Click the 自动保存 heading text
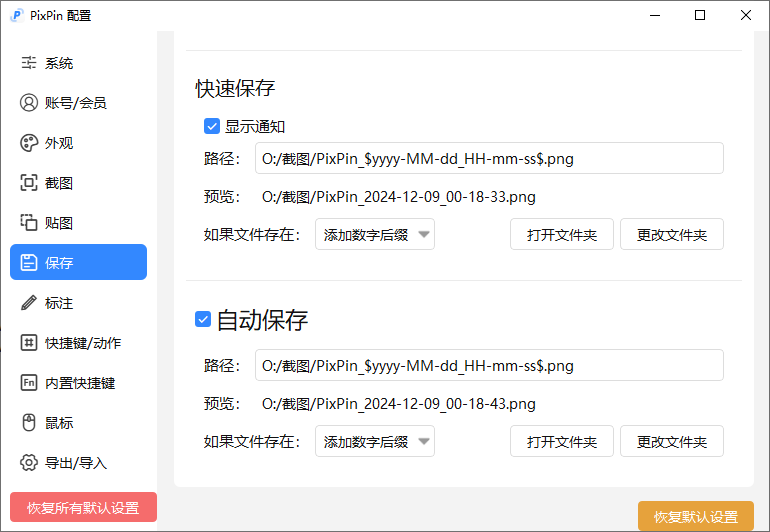This screenshot has height=532, width=770. pyautogui.click(x=262, y=320)
